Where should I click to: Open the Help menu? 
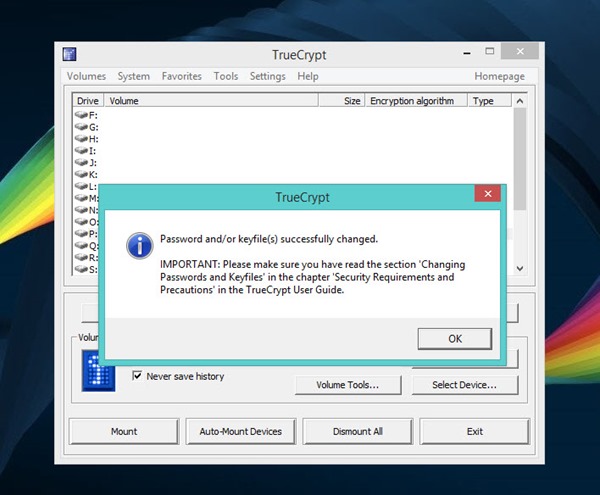click(x=308, y=76)
